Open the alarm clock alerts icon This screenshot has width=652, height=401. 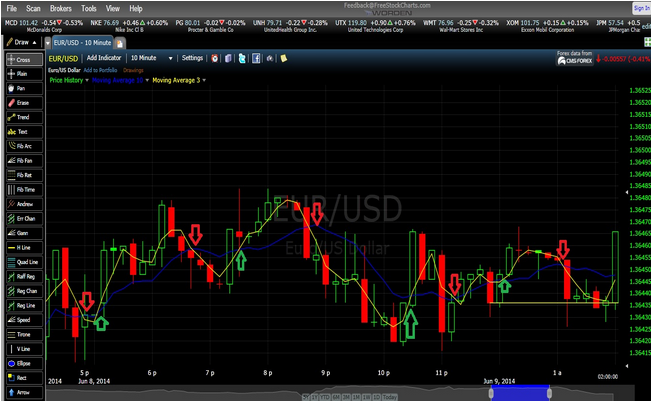pyautogui.click(x=215, y=58)
